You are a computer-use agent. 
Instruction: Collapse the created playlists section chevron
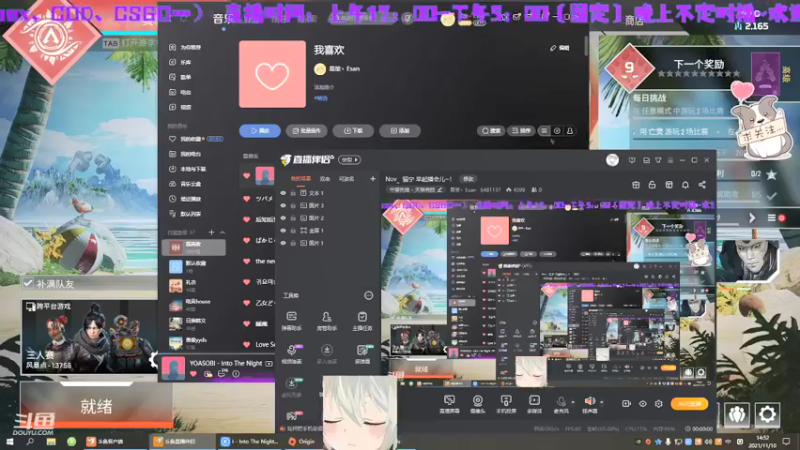click(222, 232)
